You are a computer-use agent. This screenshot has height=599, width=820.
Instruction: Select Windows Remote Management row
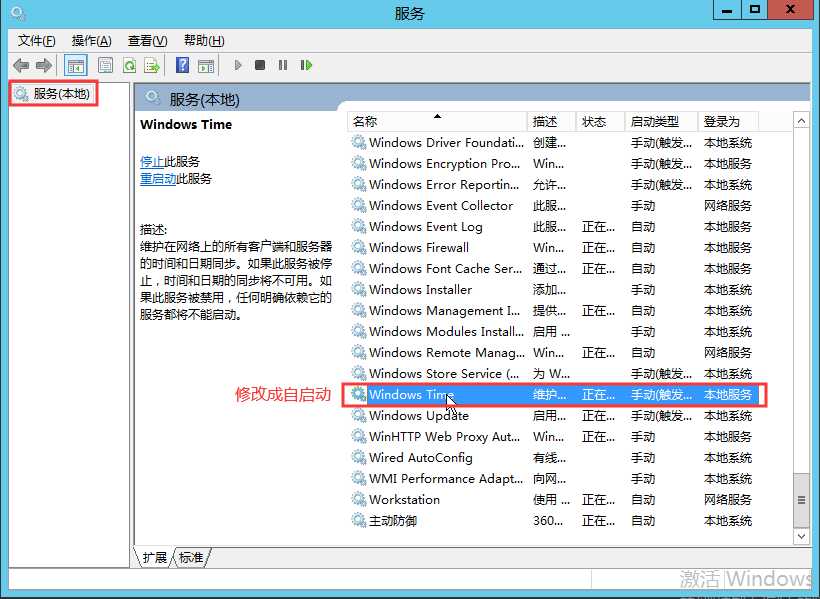point(552,352)
